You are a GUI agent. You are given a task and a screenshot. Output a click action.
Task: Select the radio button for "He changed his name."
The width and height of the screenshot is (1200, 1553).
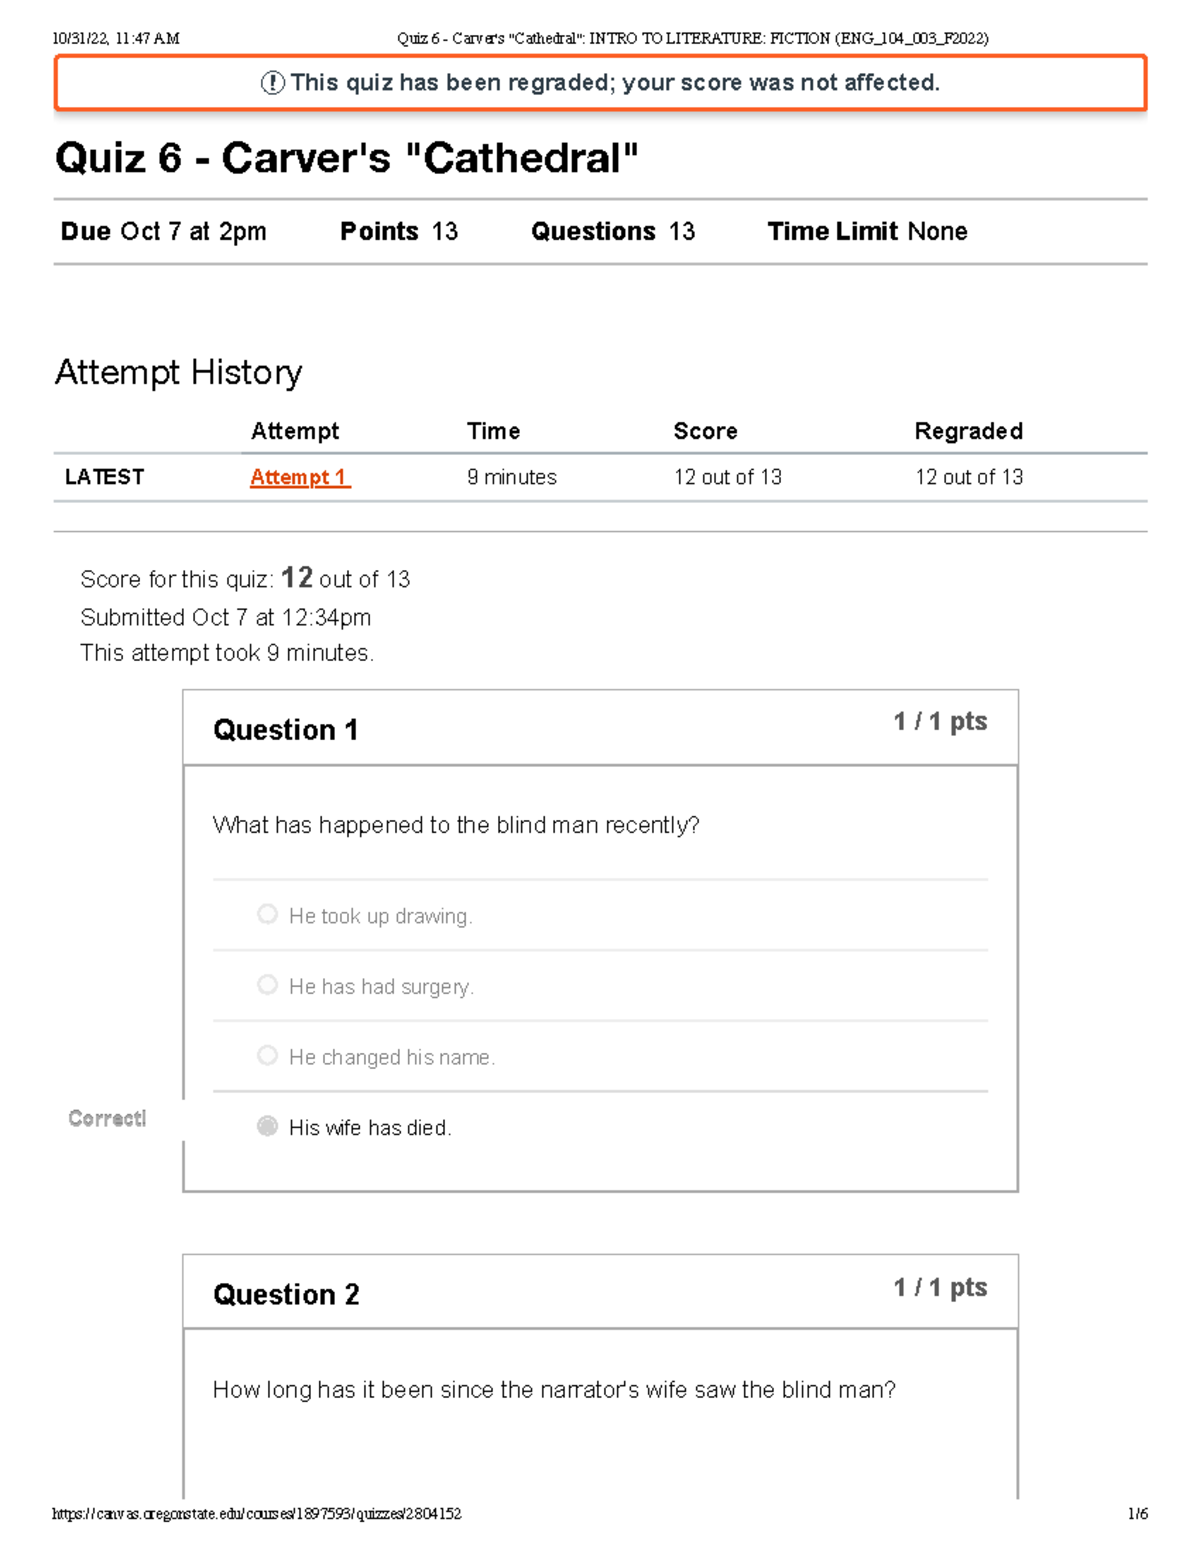(x=267, y=1054)
